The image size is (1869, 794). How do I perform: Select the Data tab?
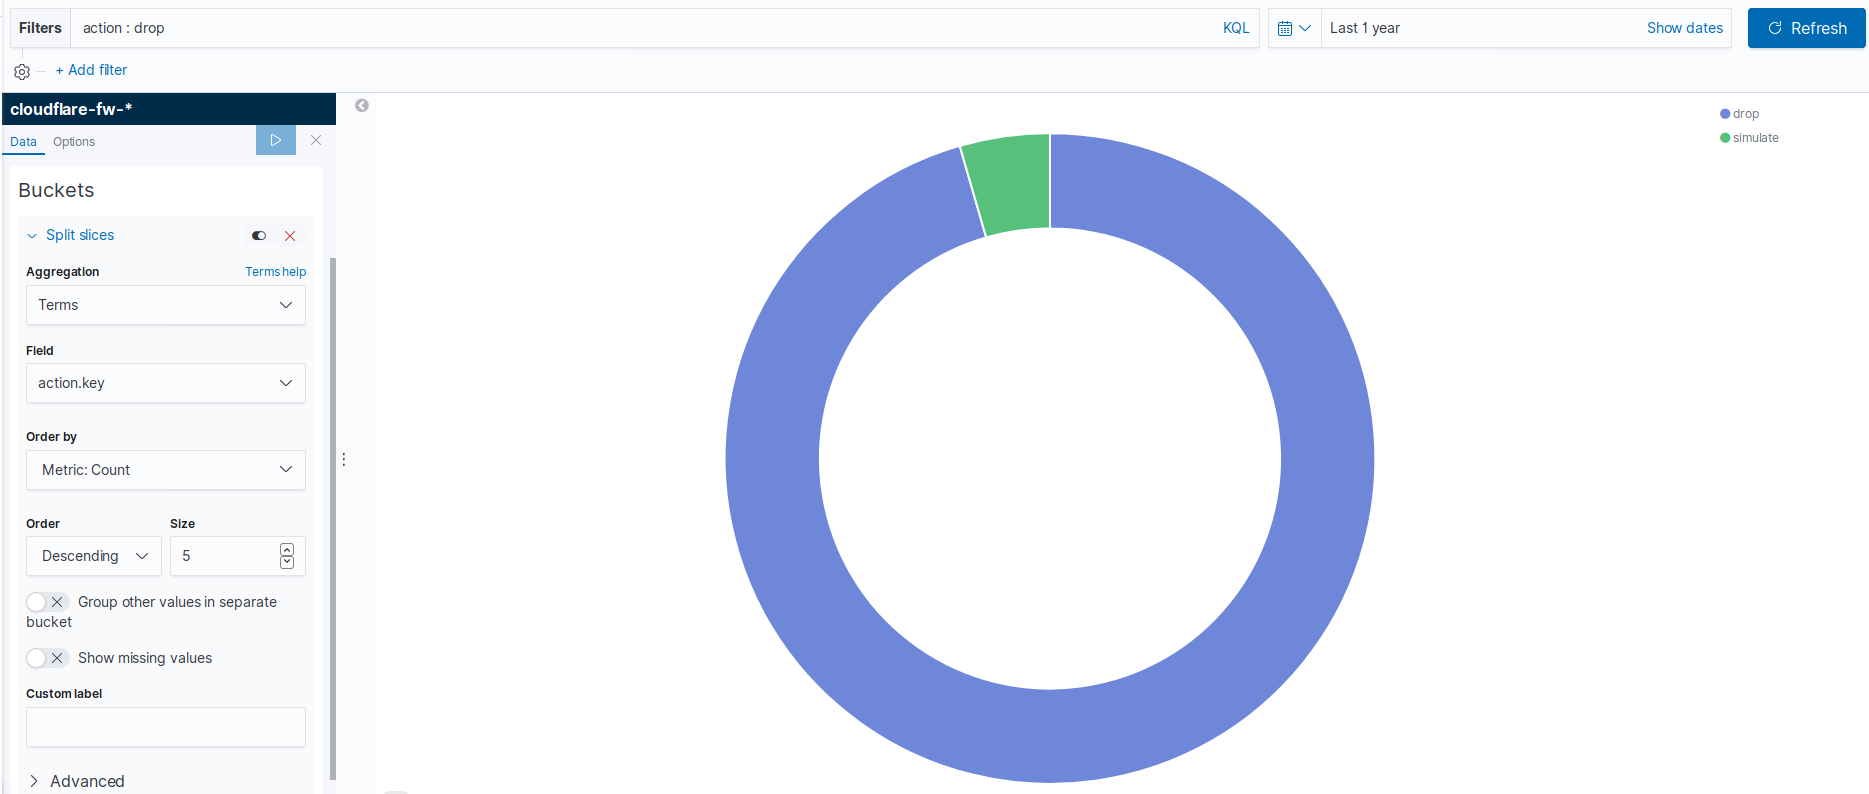tap(23, 142)
